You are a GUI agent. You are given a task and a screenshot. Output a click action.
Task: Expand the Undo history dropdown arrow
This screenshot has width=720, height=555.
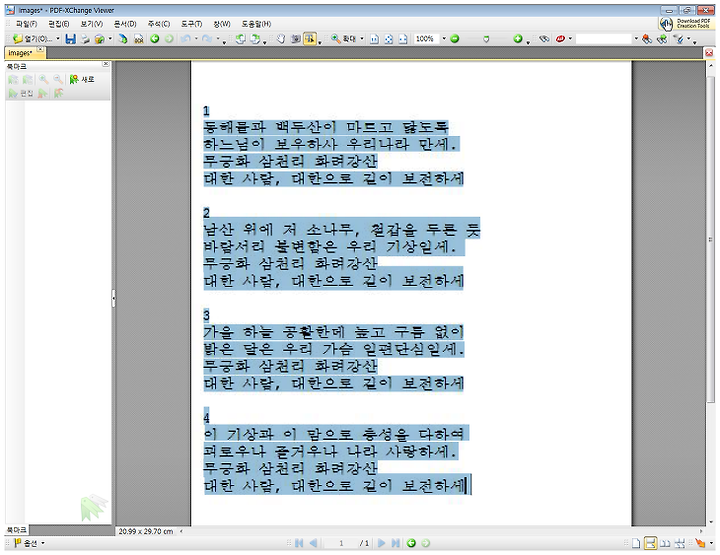pyautogui.click(x=196, y=39)
